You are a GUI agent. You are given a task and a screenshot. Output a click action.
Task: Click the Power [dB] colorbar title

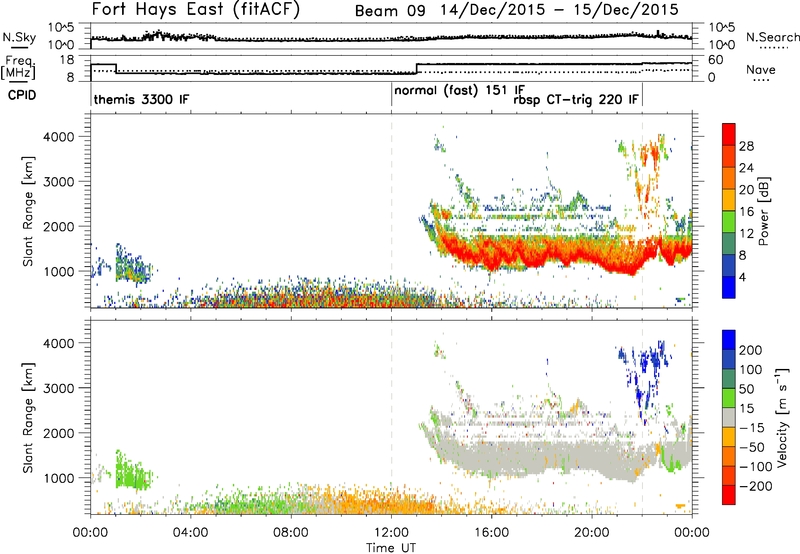763,211
